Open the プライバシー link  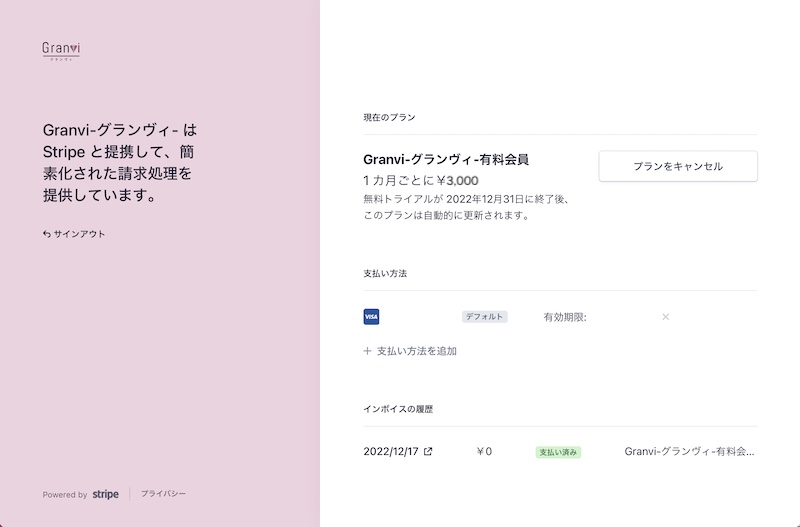click(163, 493)
